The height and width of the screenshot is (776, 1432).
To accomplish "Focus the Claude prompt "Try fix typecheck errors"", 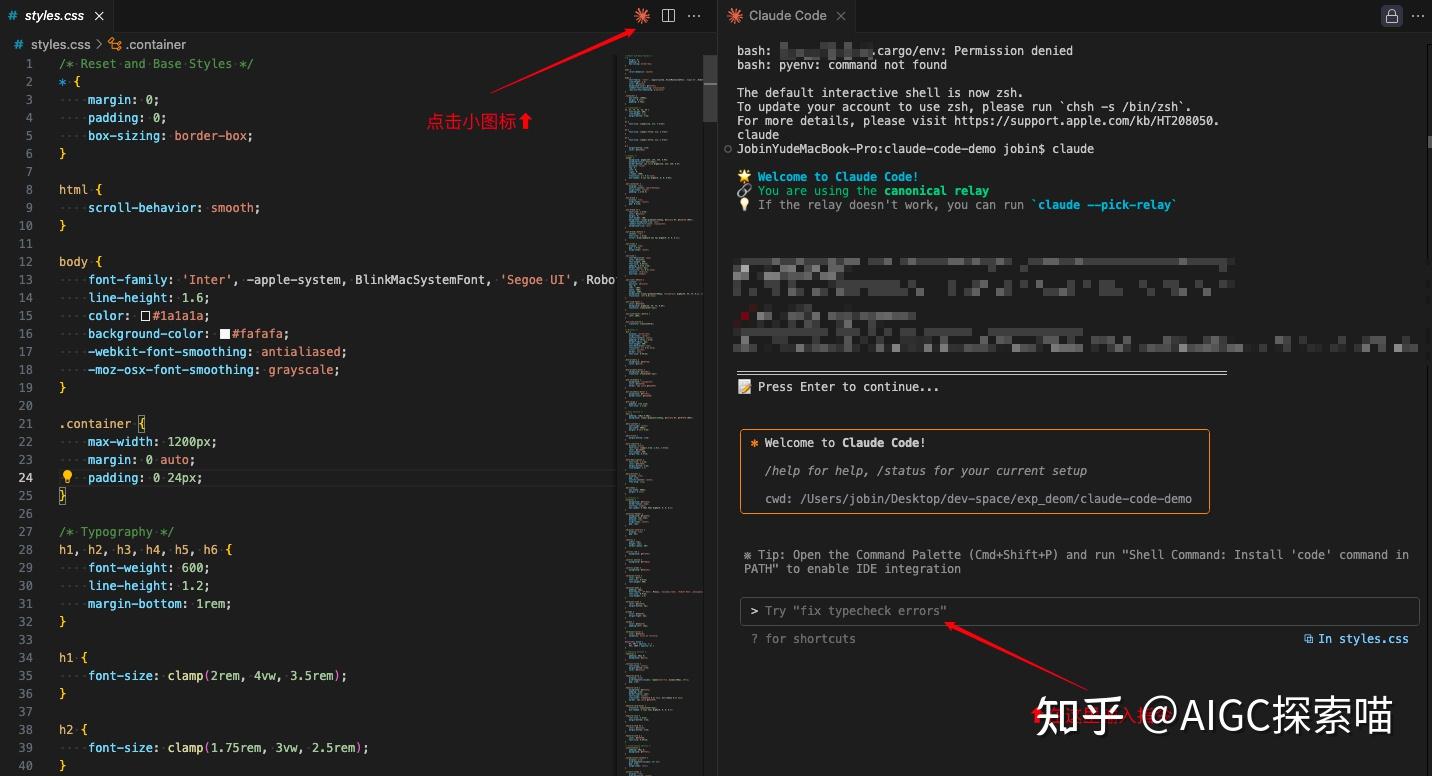I will point(1078,611).
